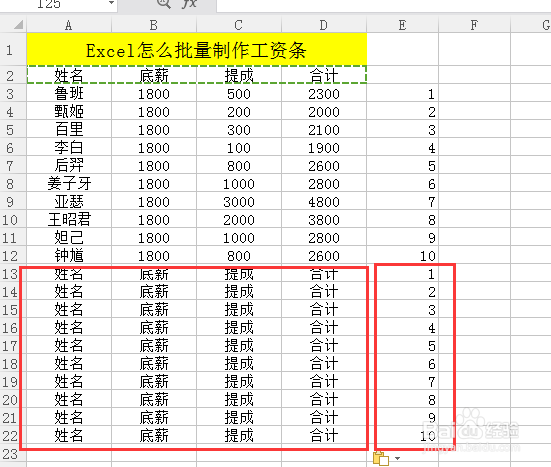Click pasted '姓名' cell in row 22

coord(69,436)
